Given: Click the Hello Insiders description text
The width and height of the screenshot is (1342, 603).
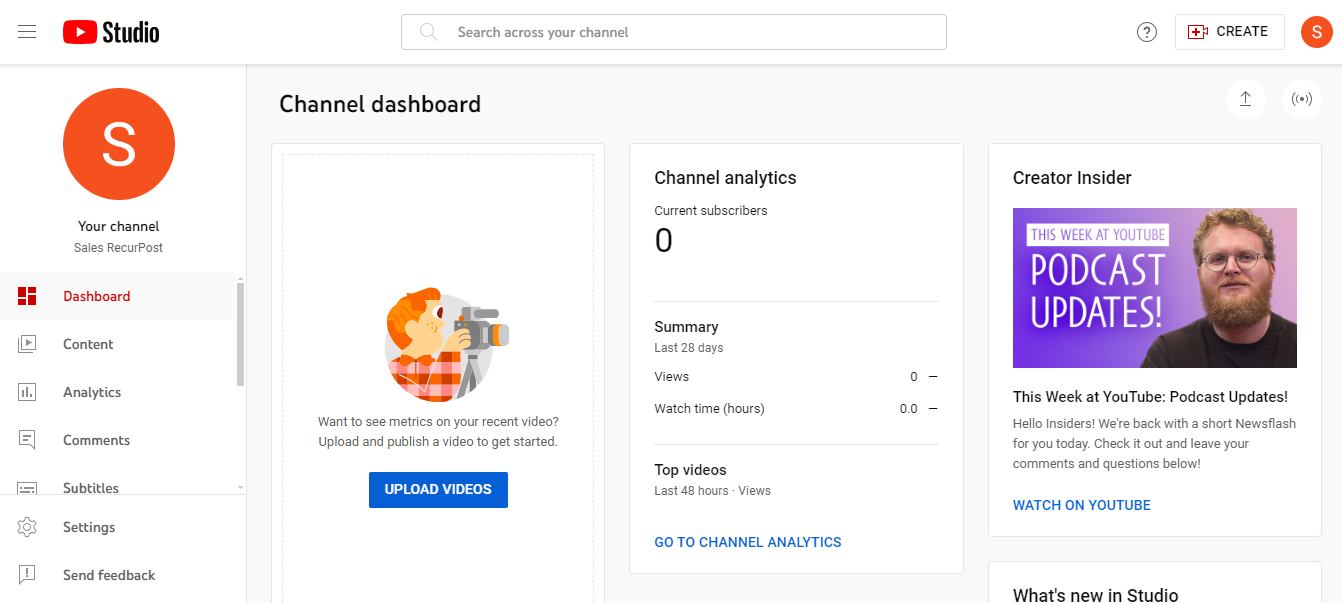Looking at the screenshot, I should point(1154,444).
